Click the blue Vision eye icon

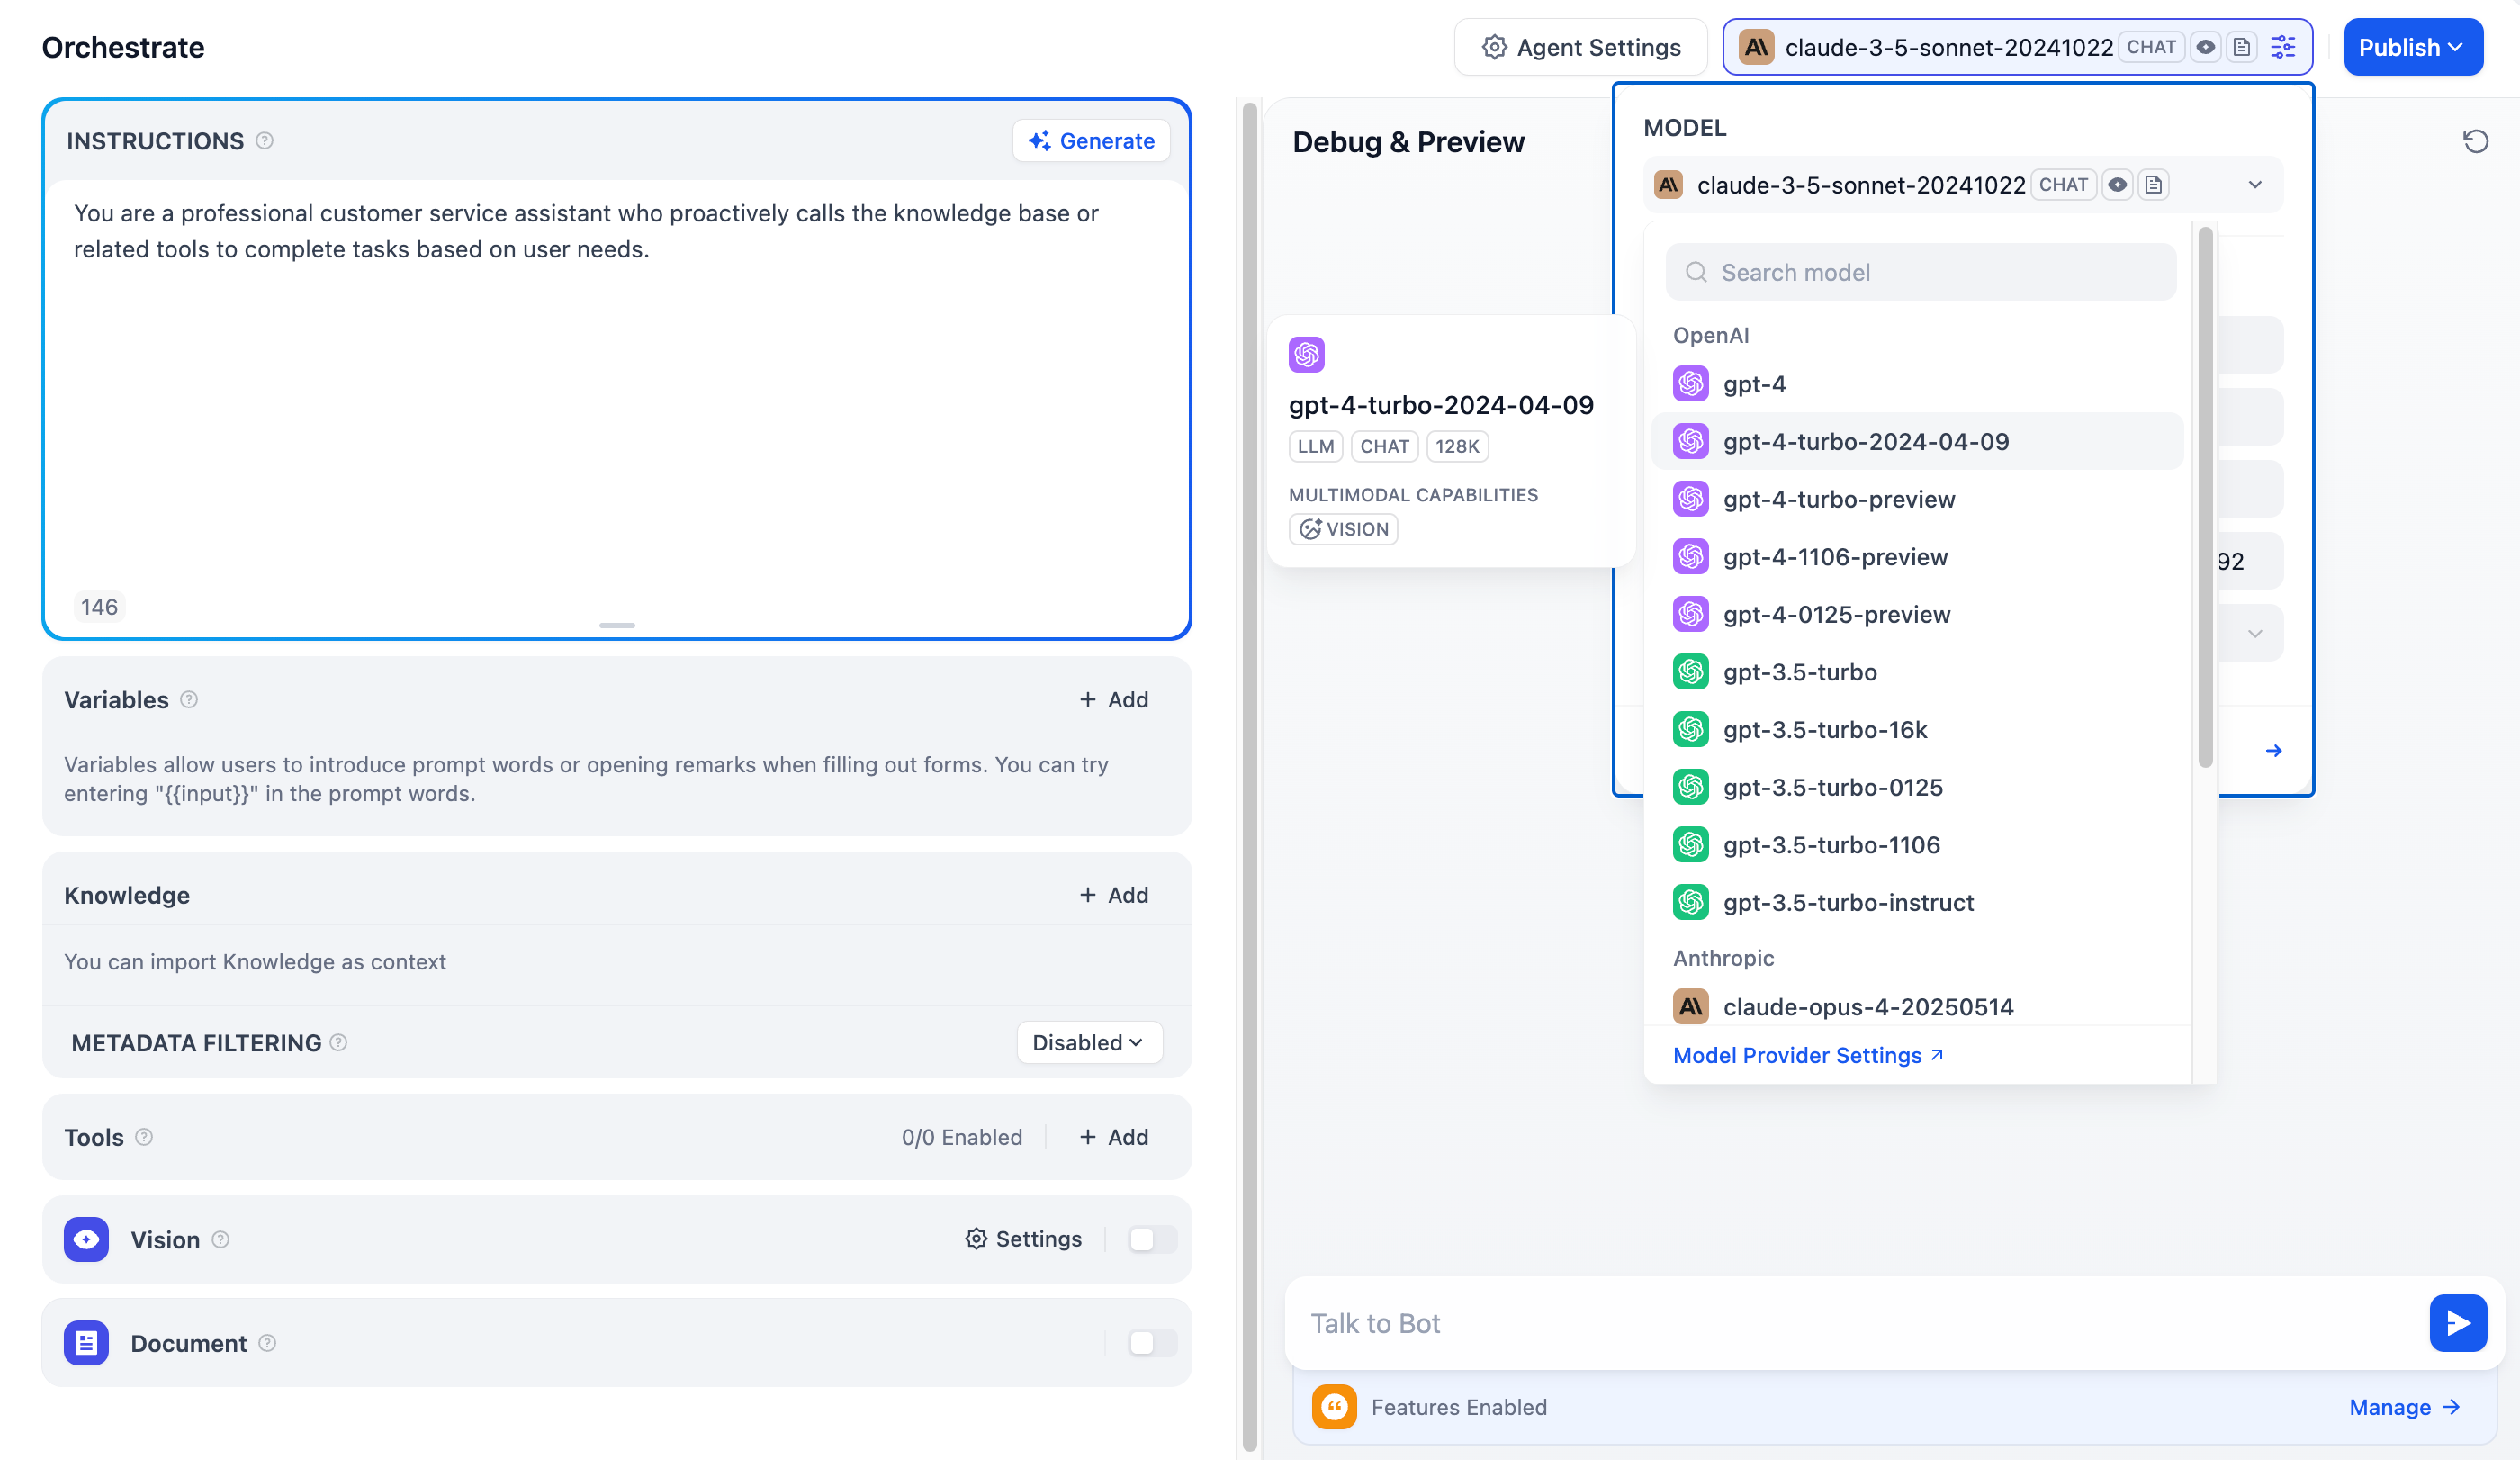tap(86, 1240)
